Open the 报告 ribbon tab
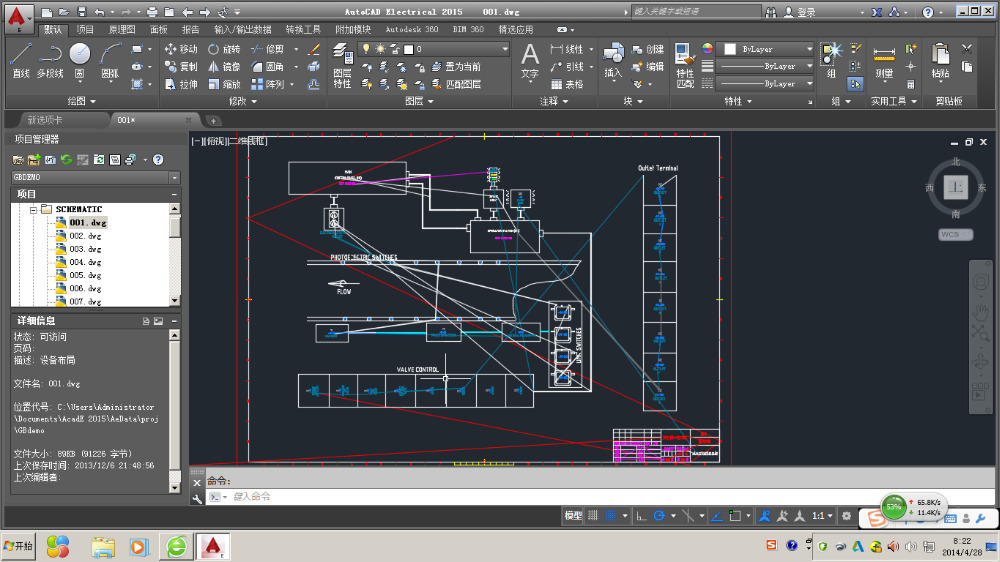Viewport: 1000px width, 562px height. [190, 30]
